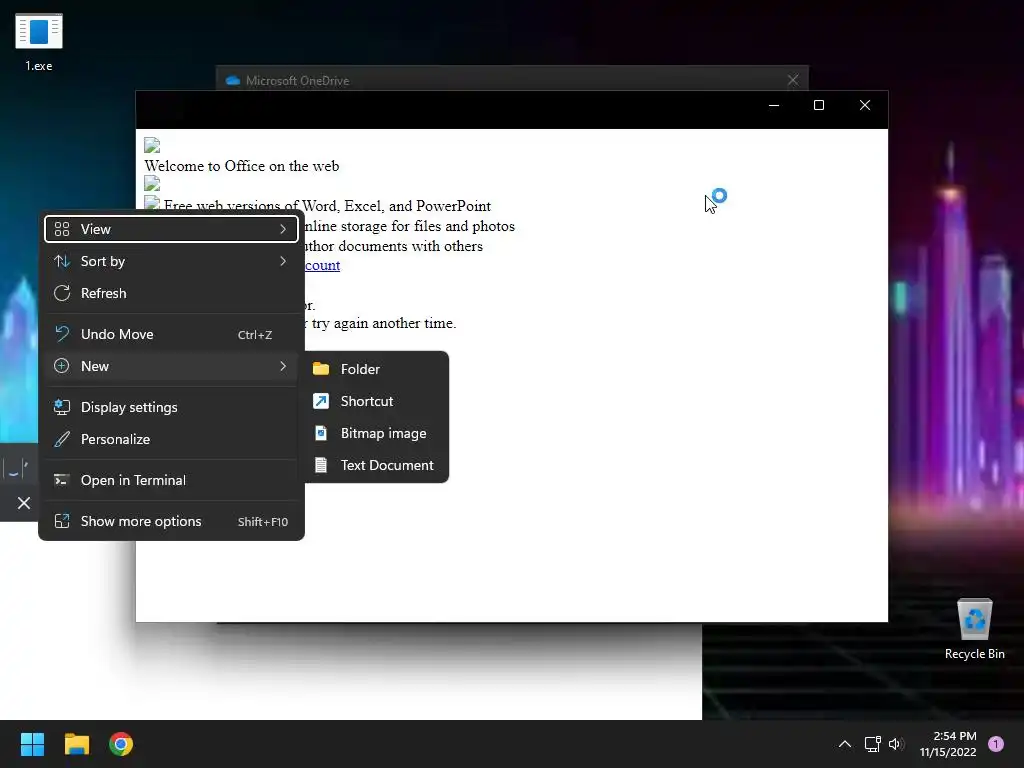Create a new Folder

click(375, 369)
